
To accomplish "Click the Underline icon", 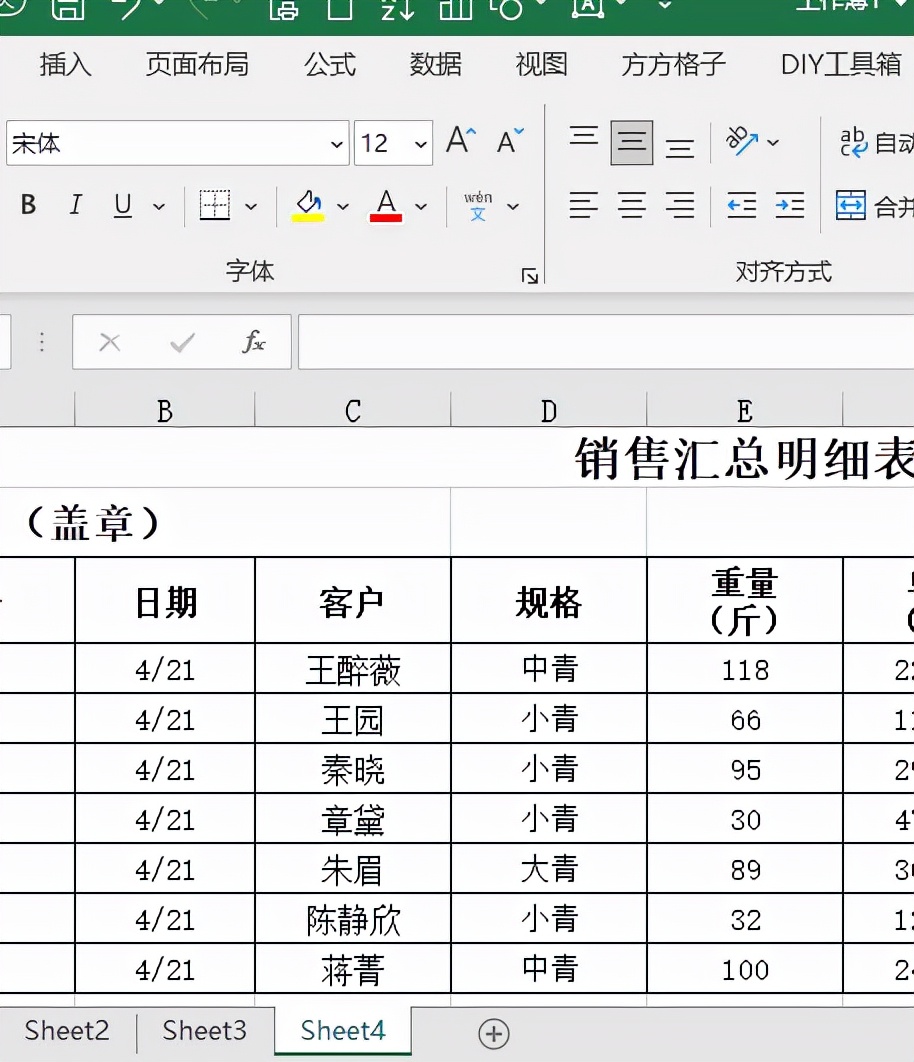I will coord(120,205).
